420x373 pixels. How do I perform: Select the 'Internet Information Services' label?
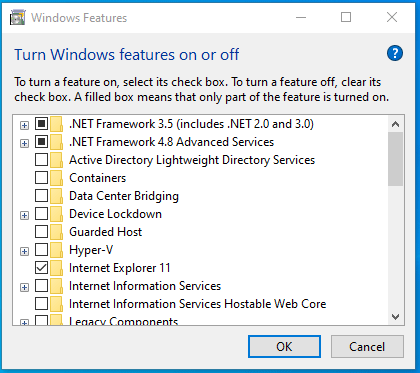tap(145, 286)
